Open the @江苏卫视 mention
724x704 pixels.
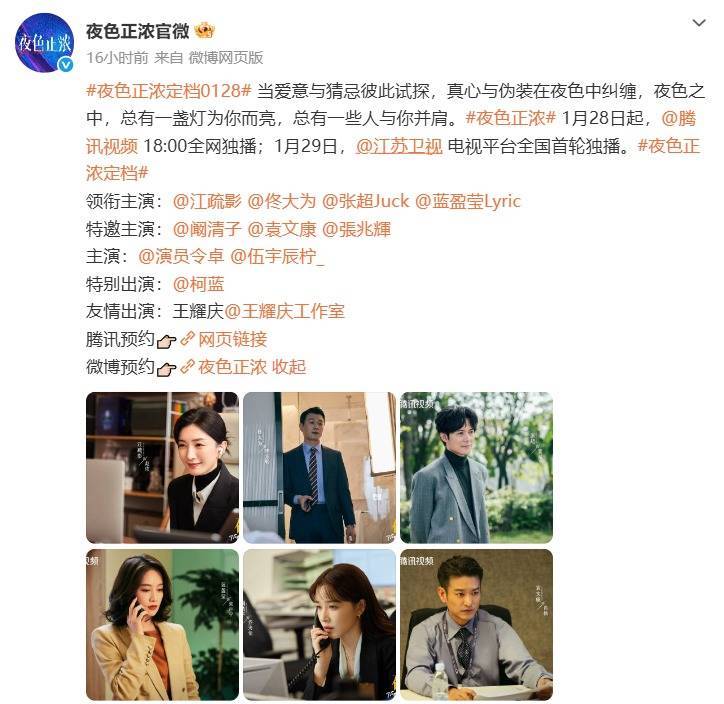[399, 146]
